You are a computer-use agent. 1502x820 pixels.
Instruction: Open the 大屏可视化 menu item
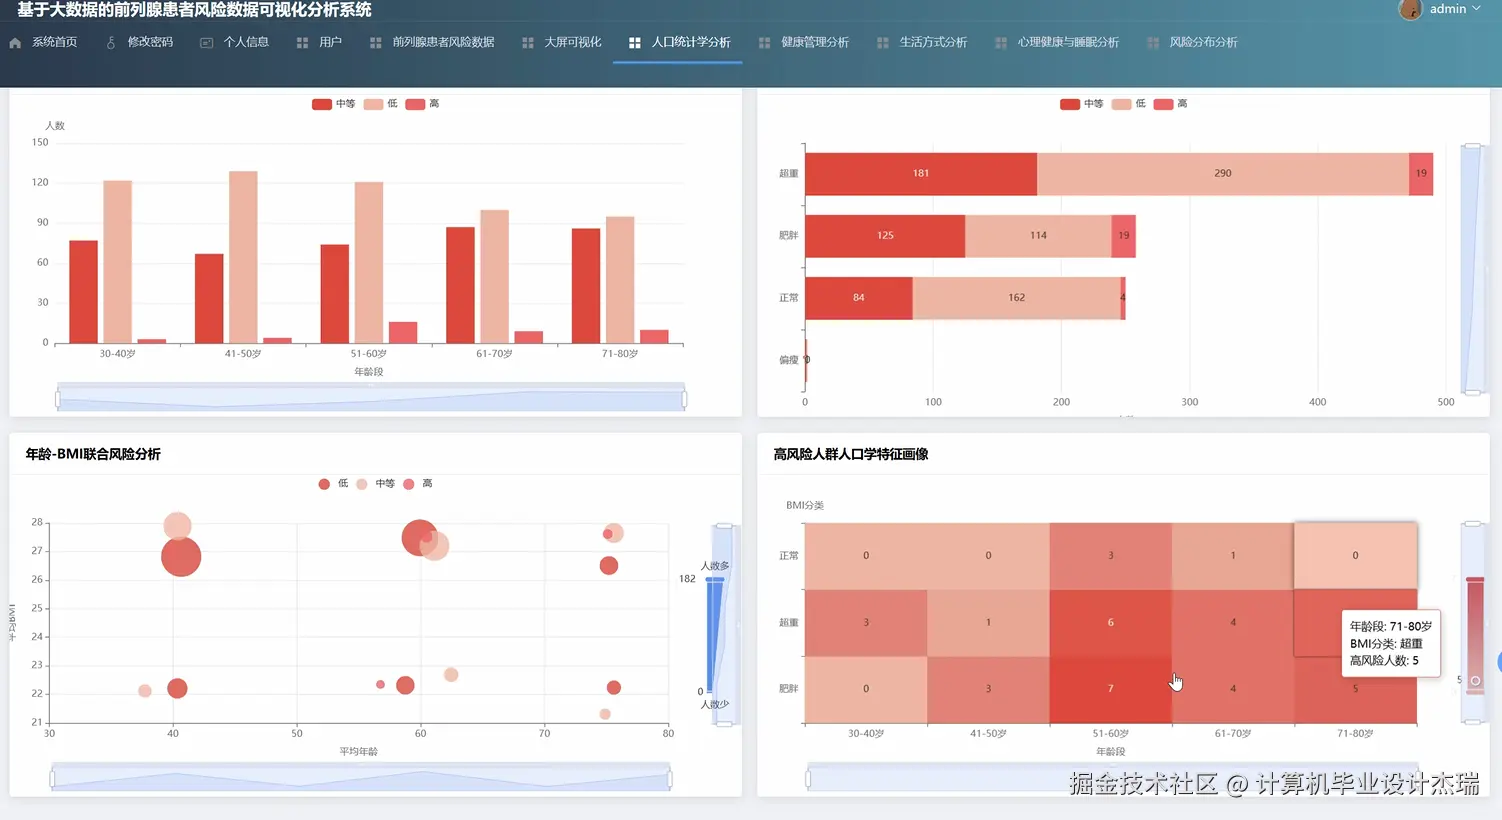(x=573, y=42)
